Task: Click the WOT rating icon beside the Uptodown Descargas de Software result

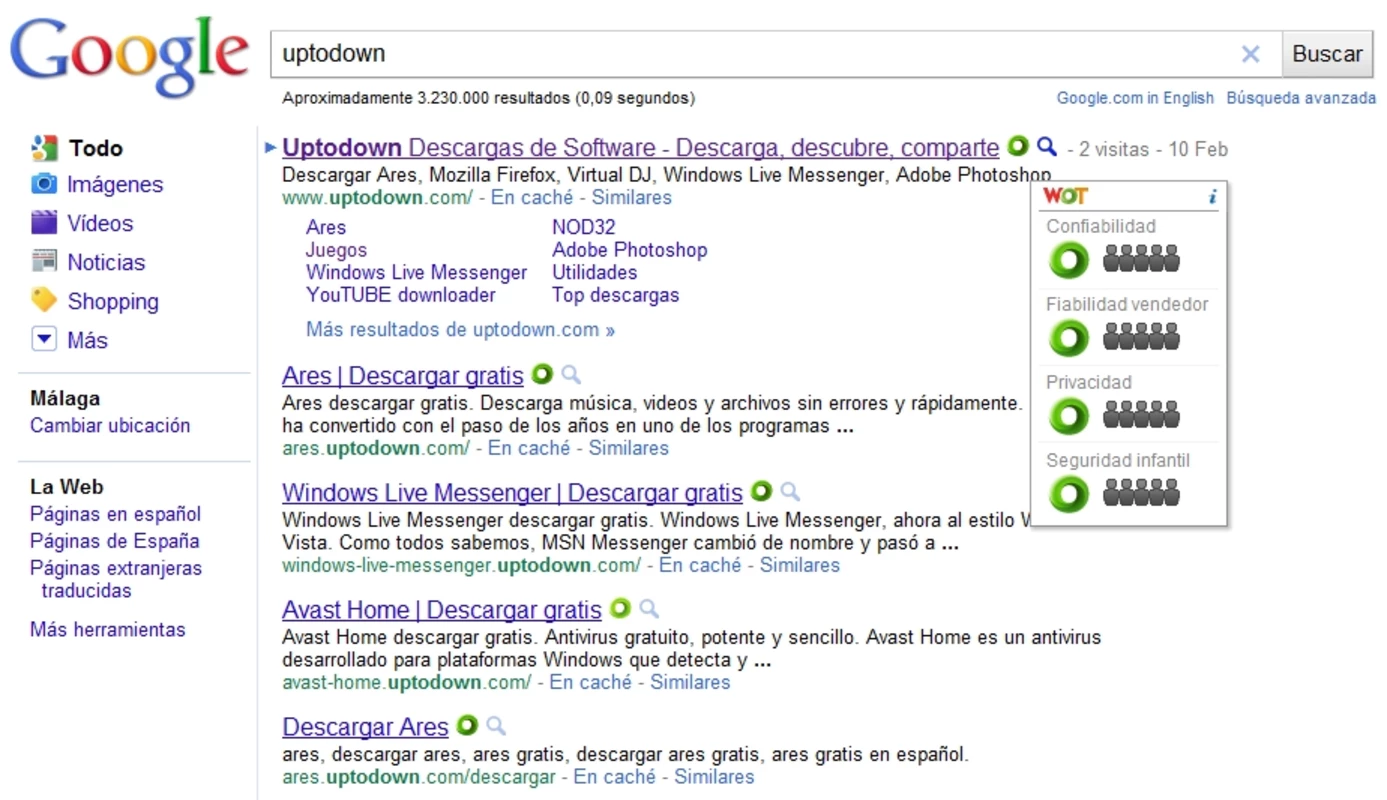Action: coord(1018,147)
